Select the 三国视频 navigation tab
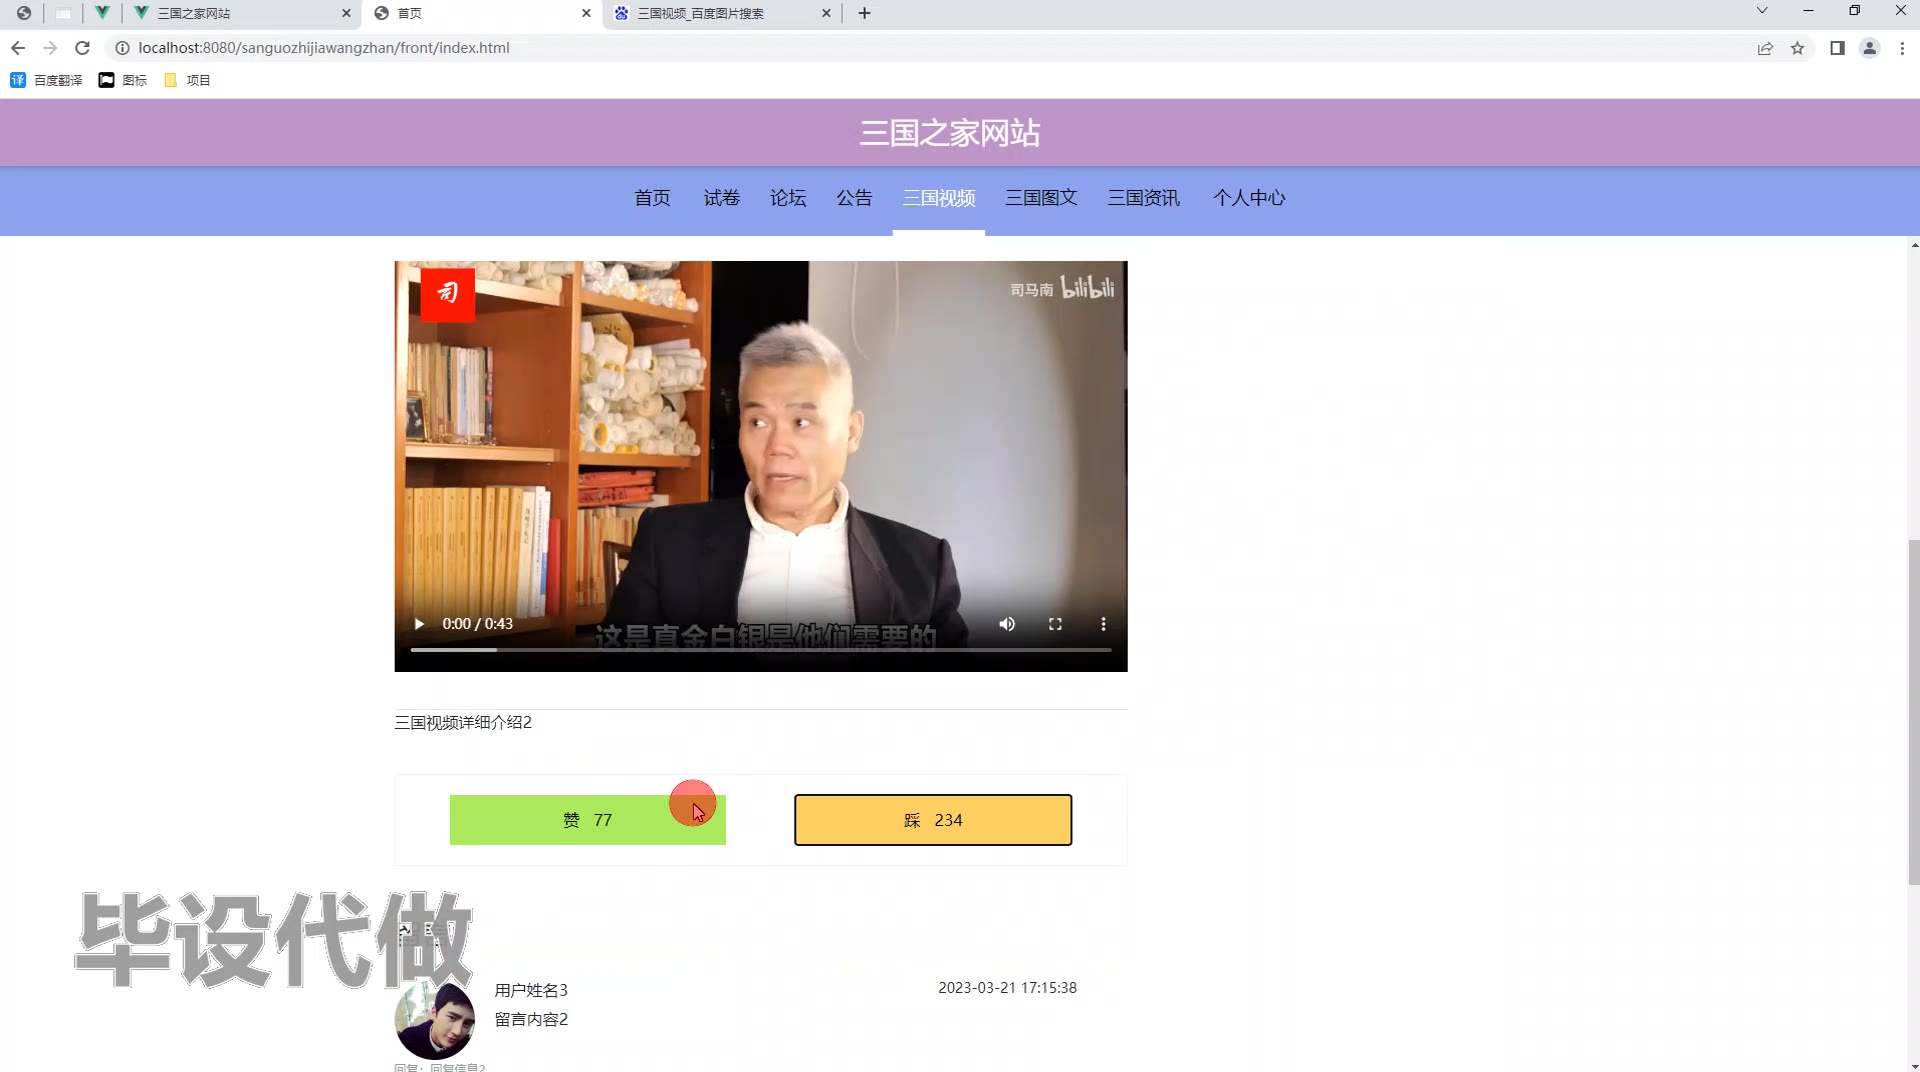Viewport: 1920px width, 1072px height. [x=939, y=198]
